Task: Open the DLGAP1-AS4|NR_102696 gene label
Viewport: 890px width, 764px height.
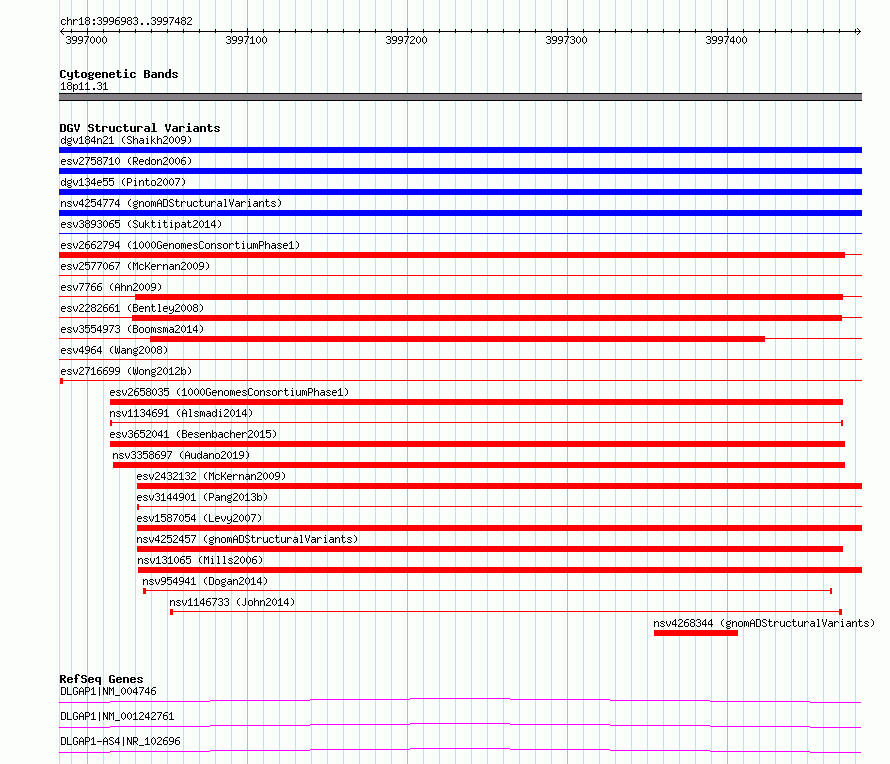Action: click(120, 741)
